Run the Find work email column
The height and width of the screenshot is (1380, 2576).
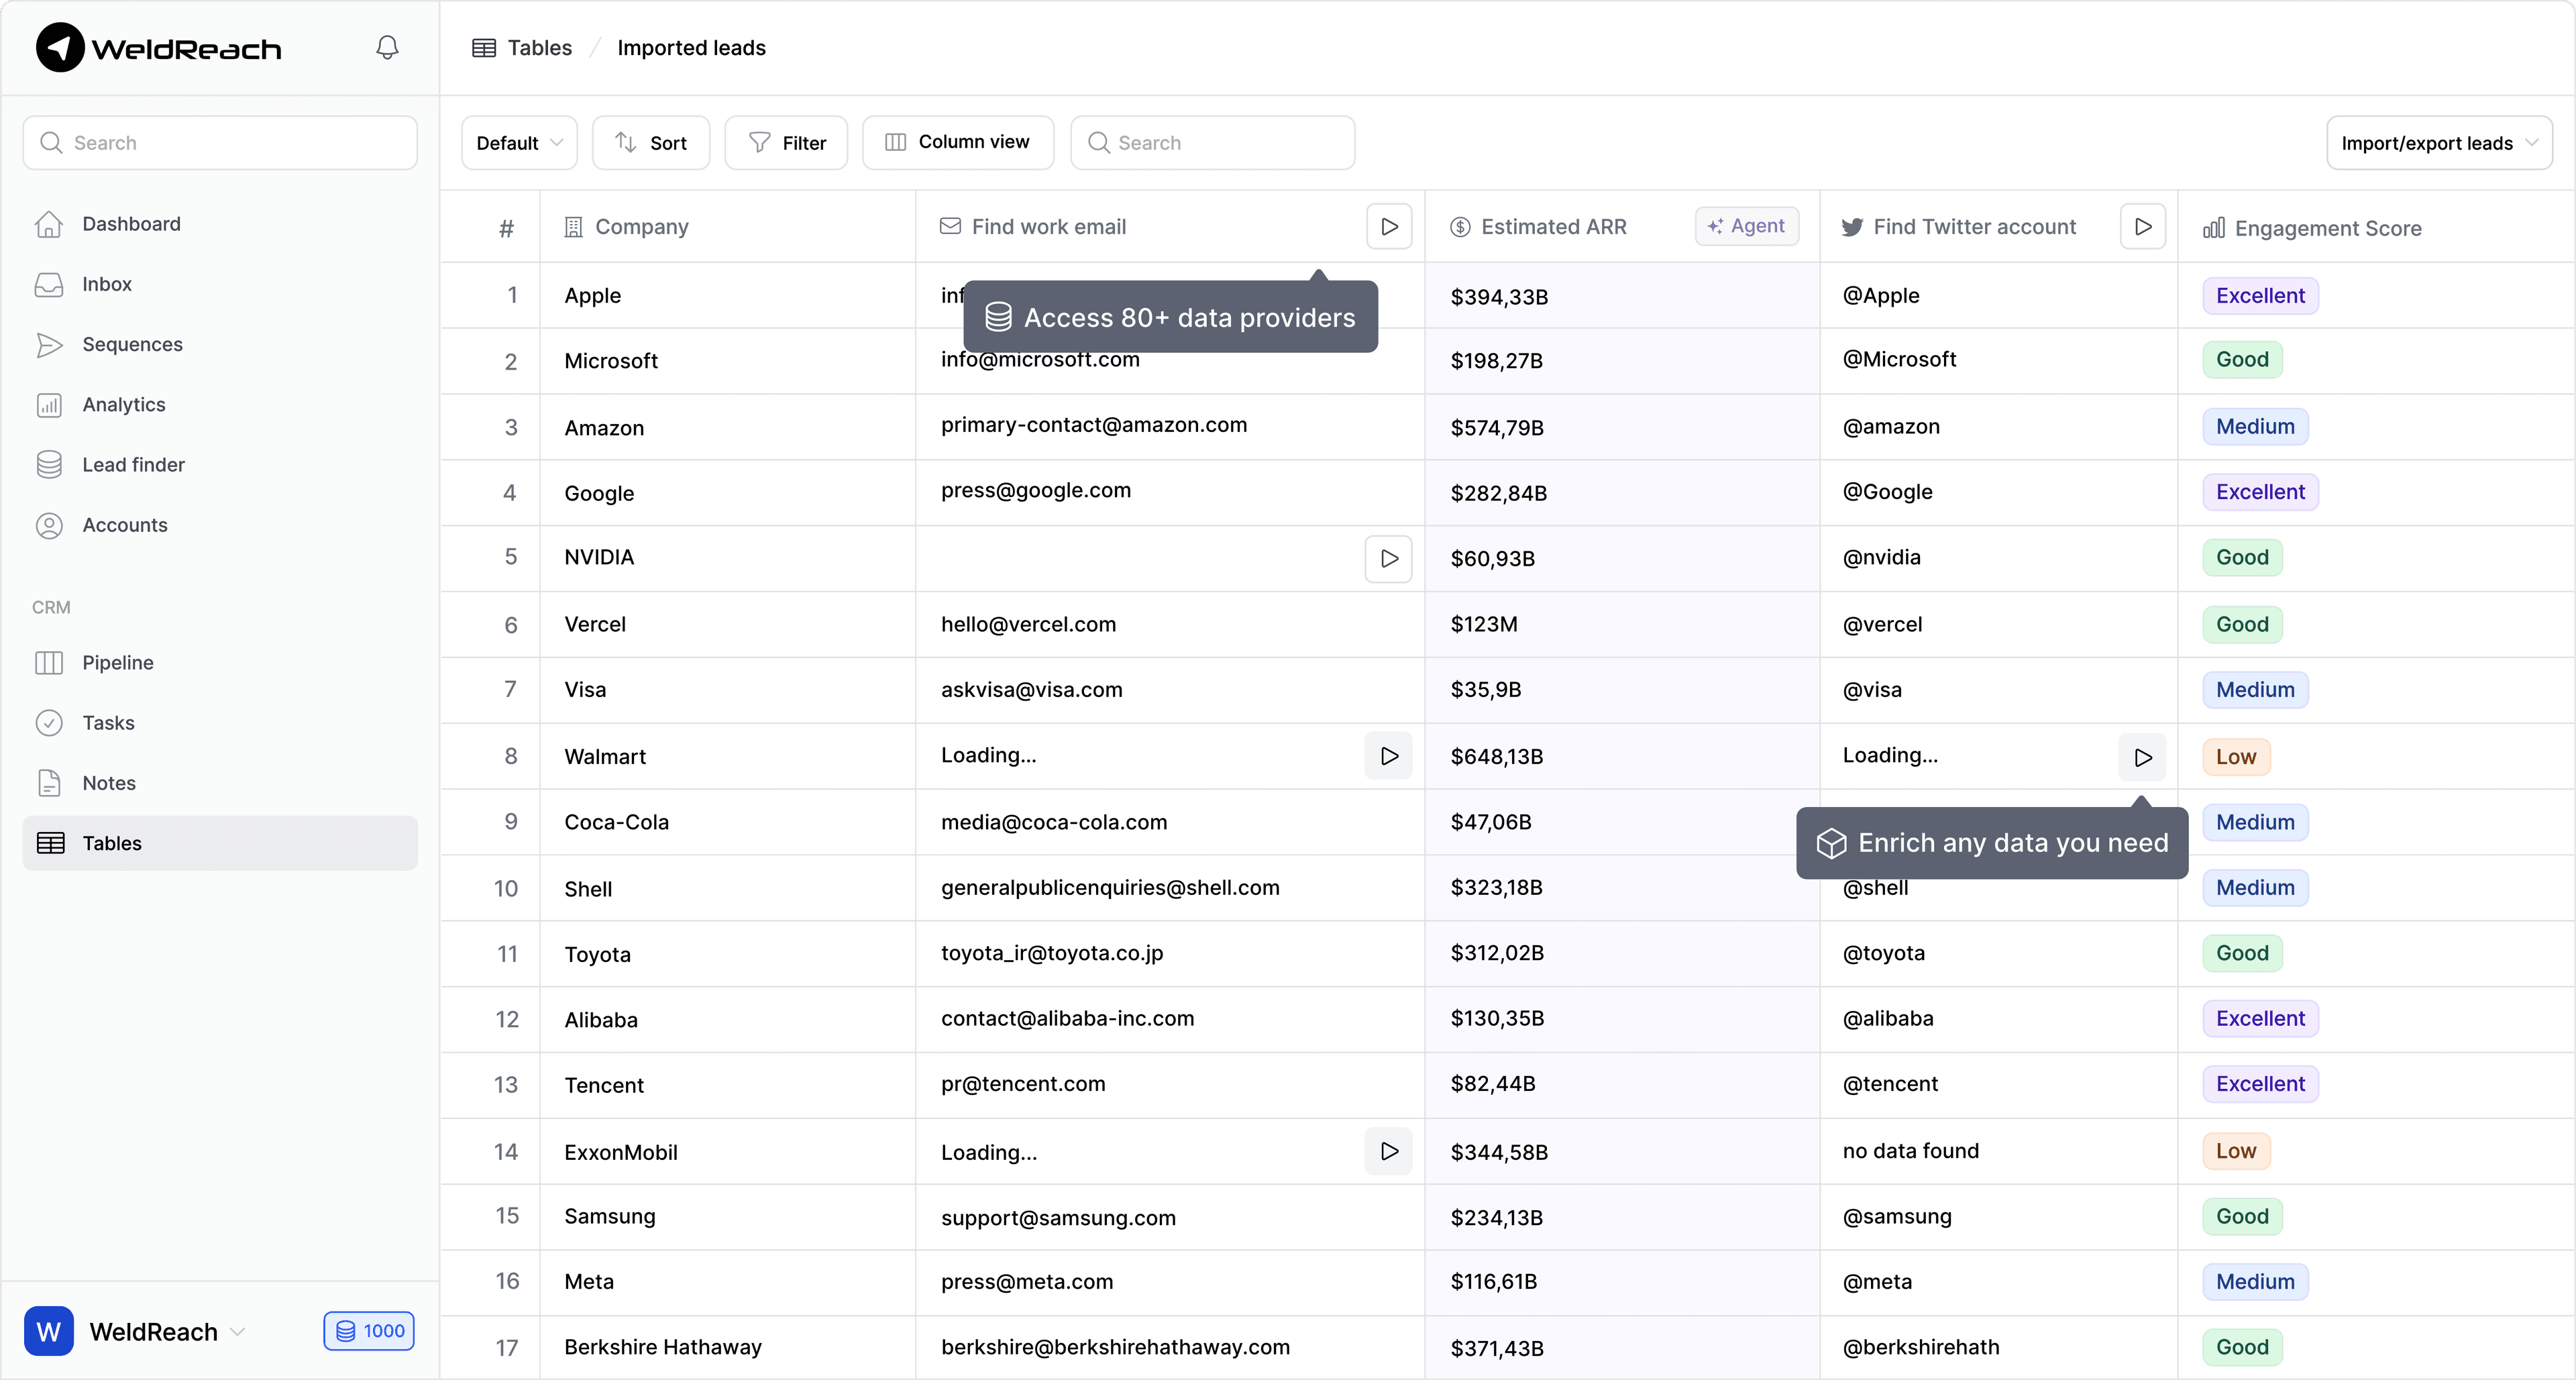1389,227
